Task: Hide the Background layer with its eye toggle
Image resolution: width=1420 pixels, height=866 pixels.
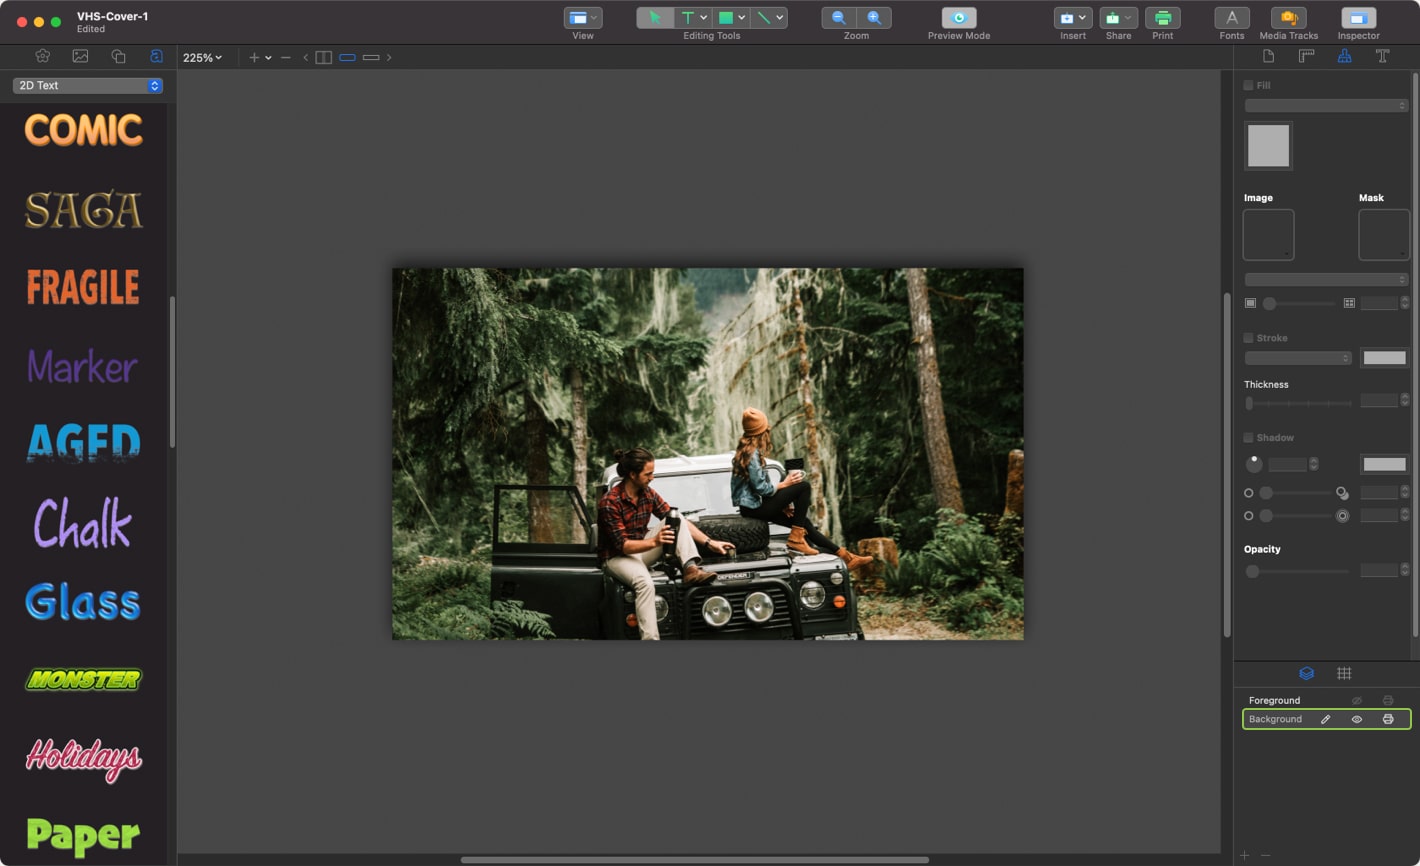Action: coord(1357,719)
